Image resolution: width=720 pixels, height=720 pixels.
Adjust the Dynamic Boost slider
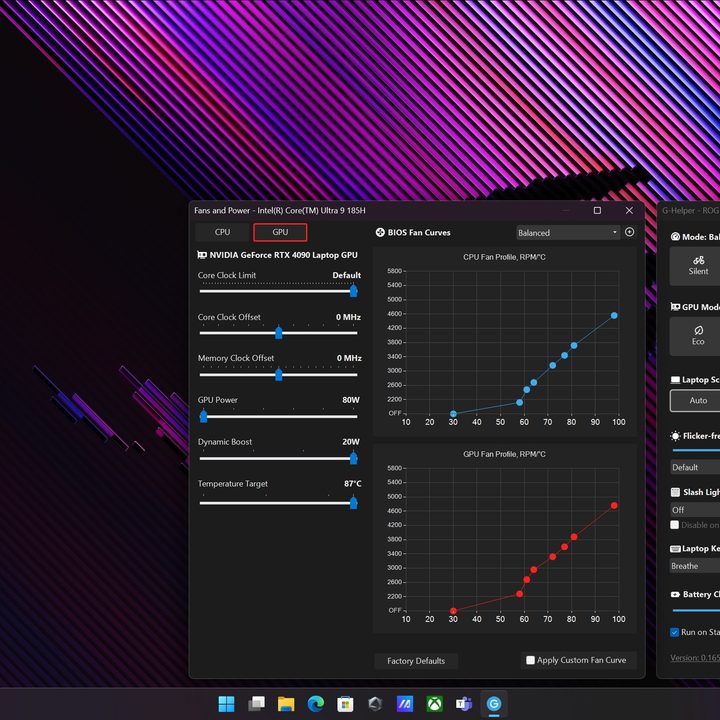(278, 458)
